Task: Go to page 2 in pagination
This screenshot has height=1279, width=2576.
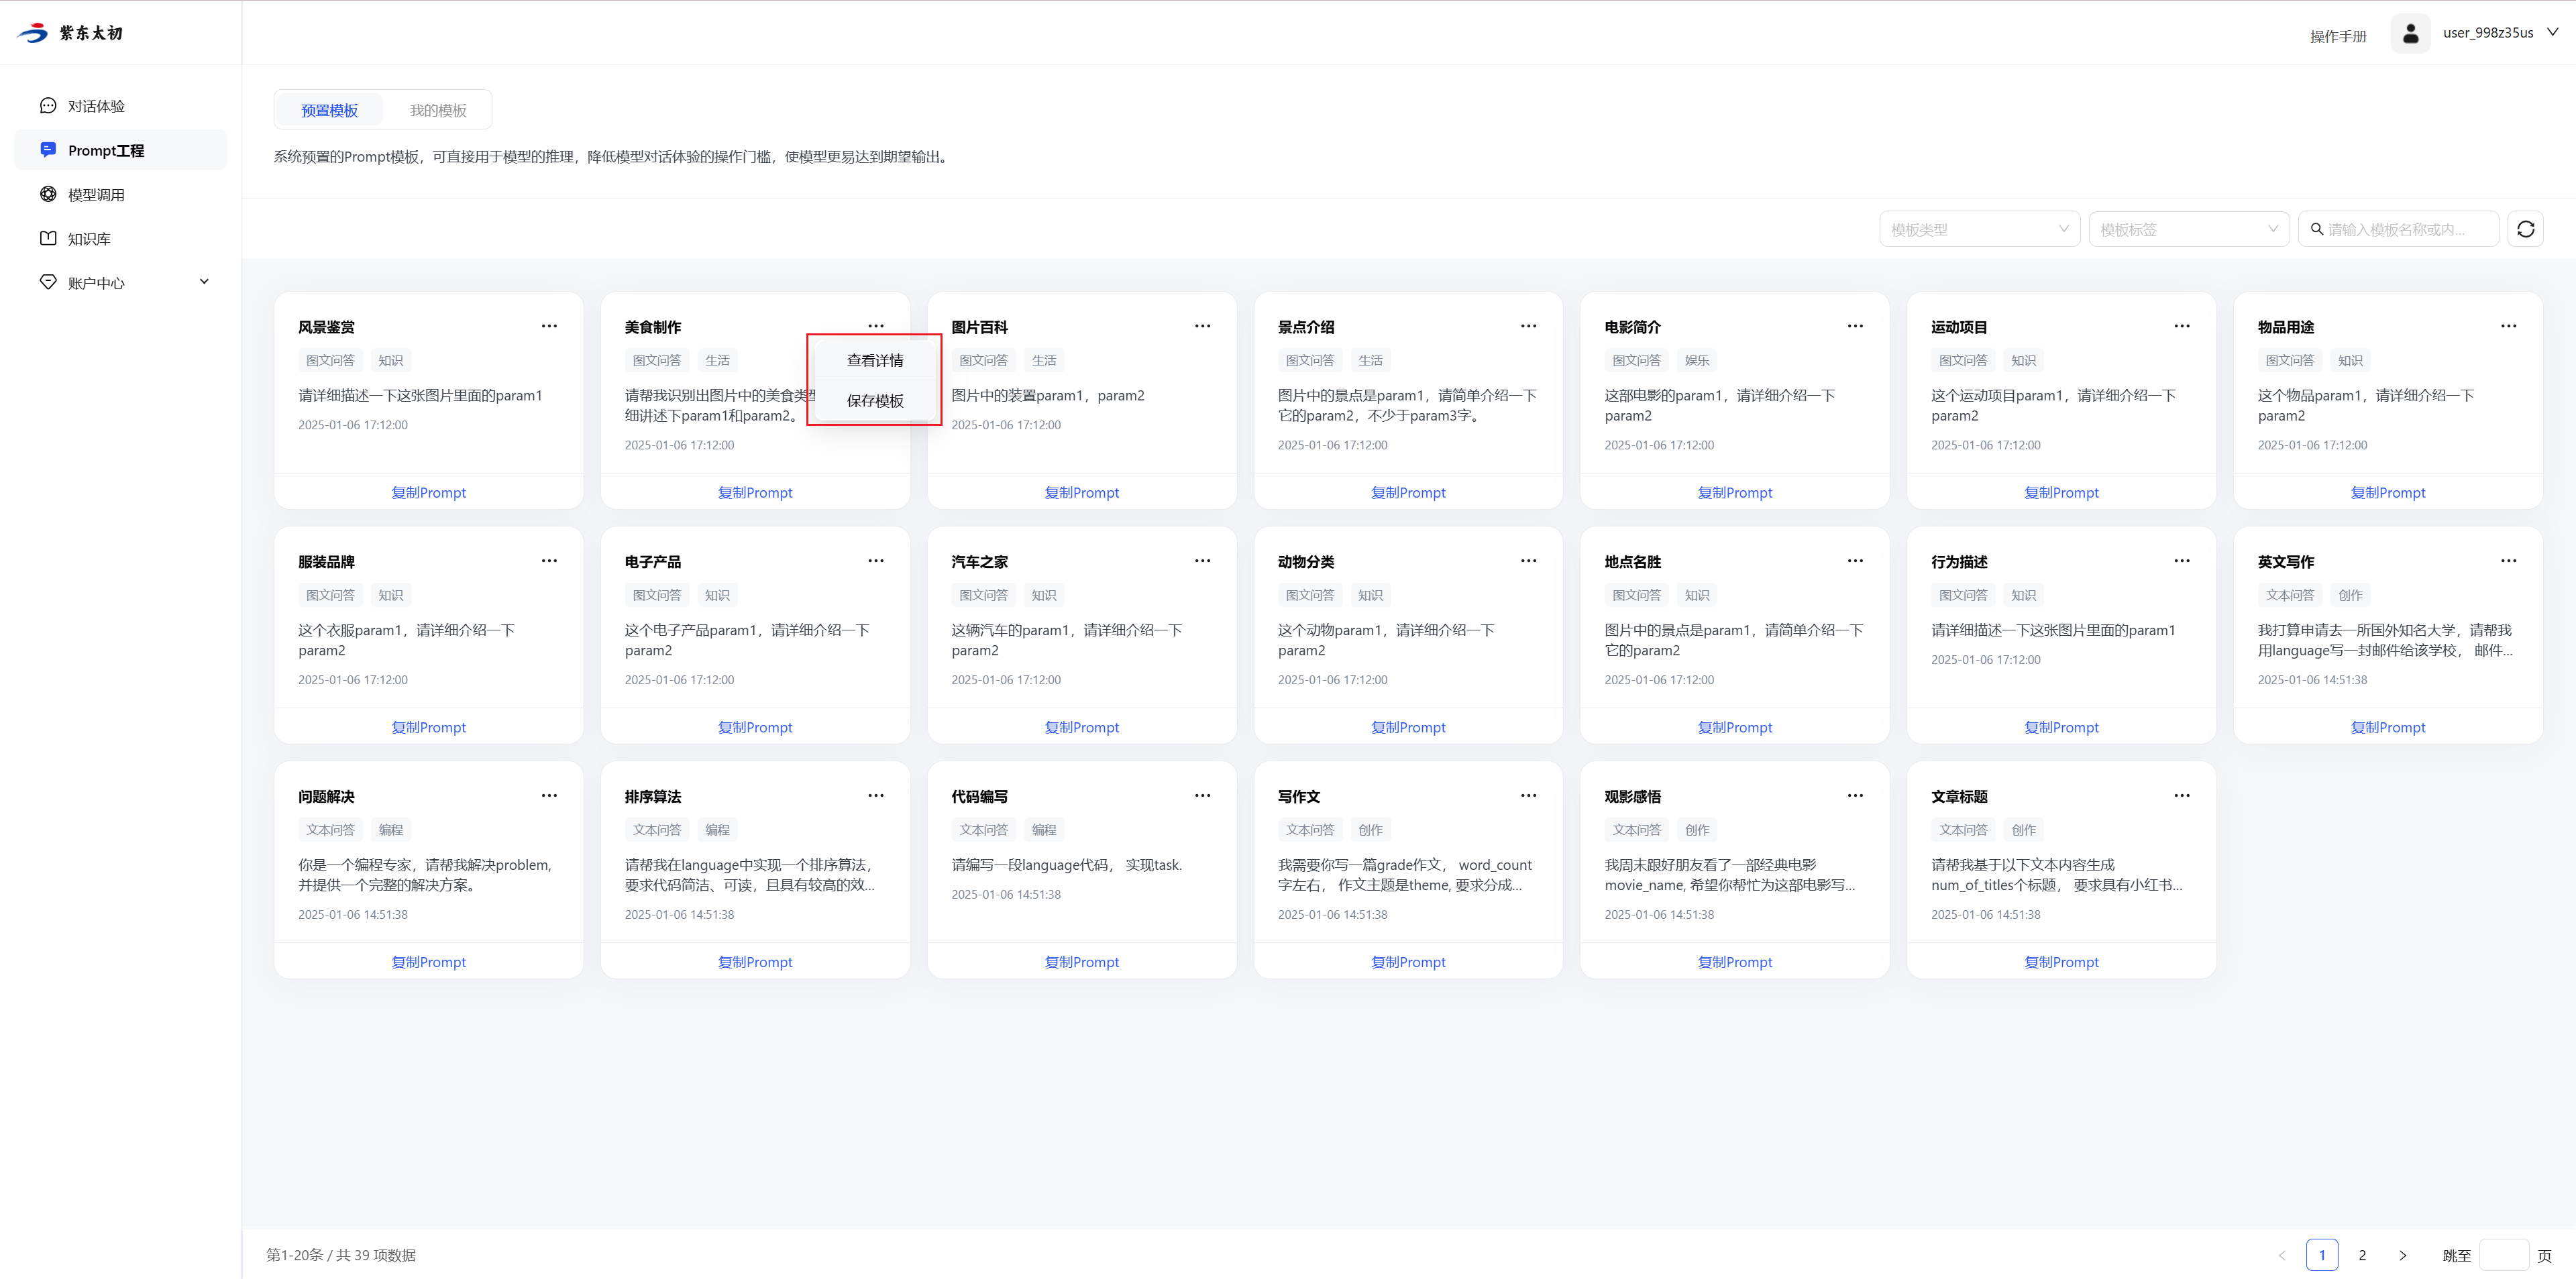Action: click(x=2362, y=1254)
